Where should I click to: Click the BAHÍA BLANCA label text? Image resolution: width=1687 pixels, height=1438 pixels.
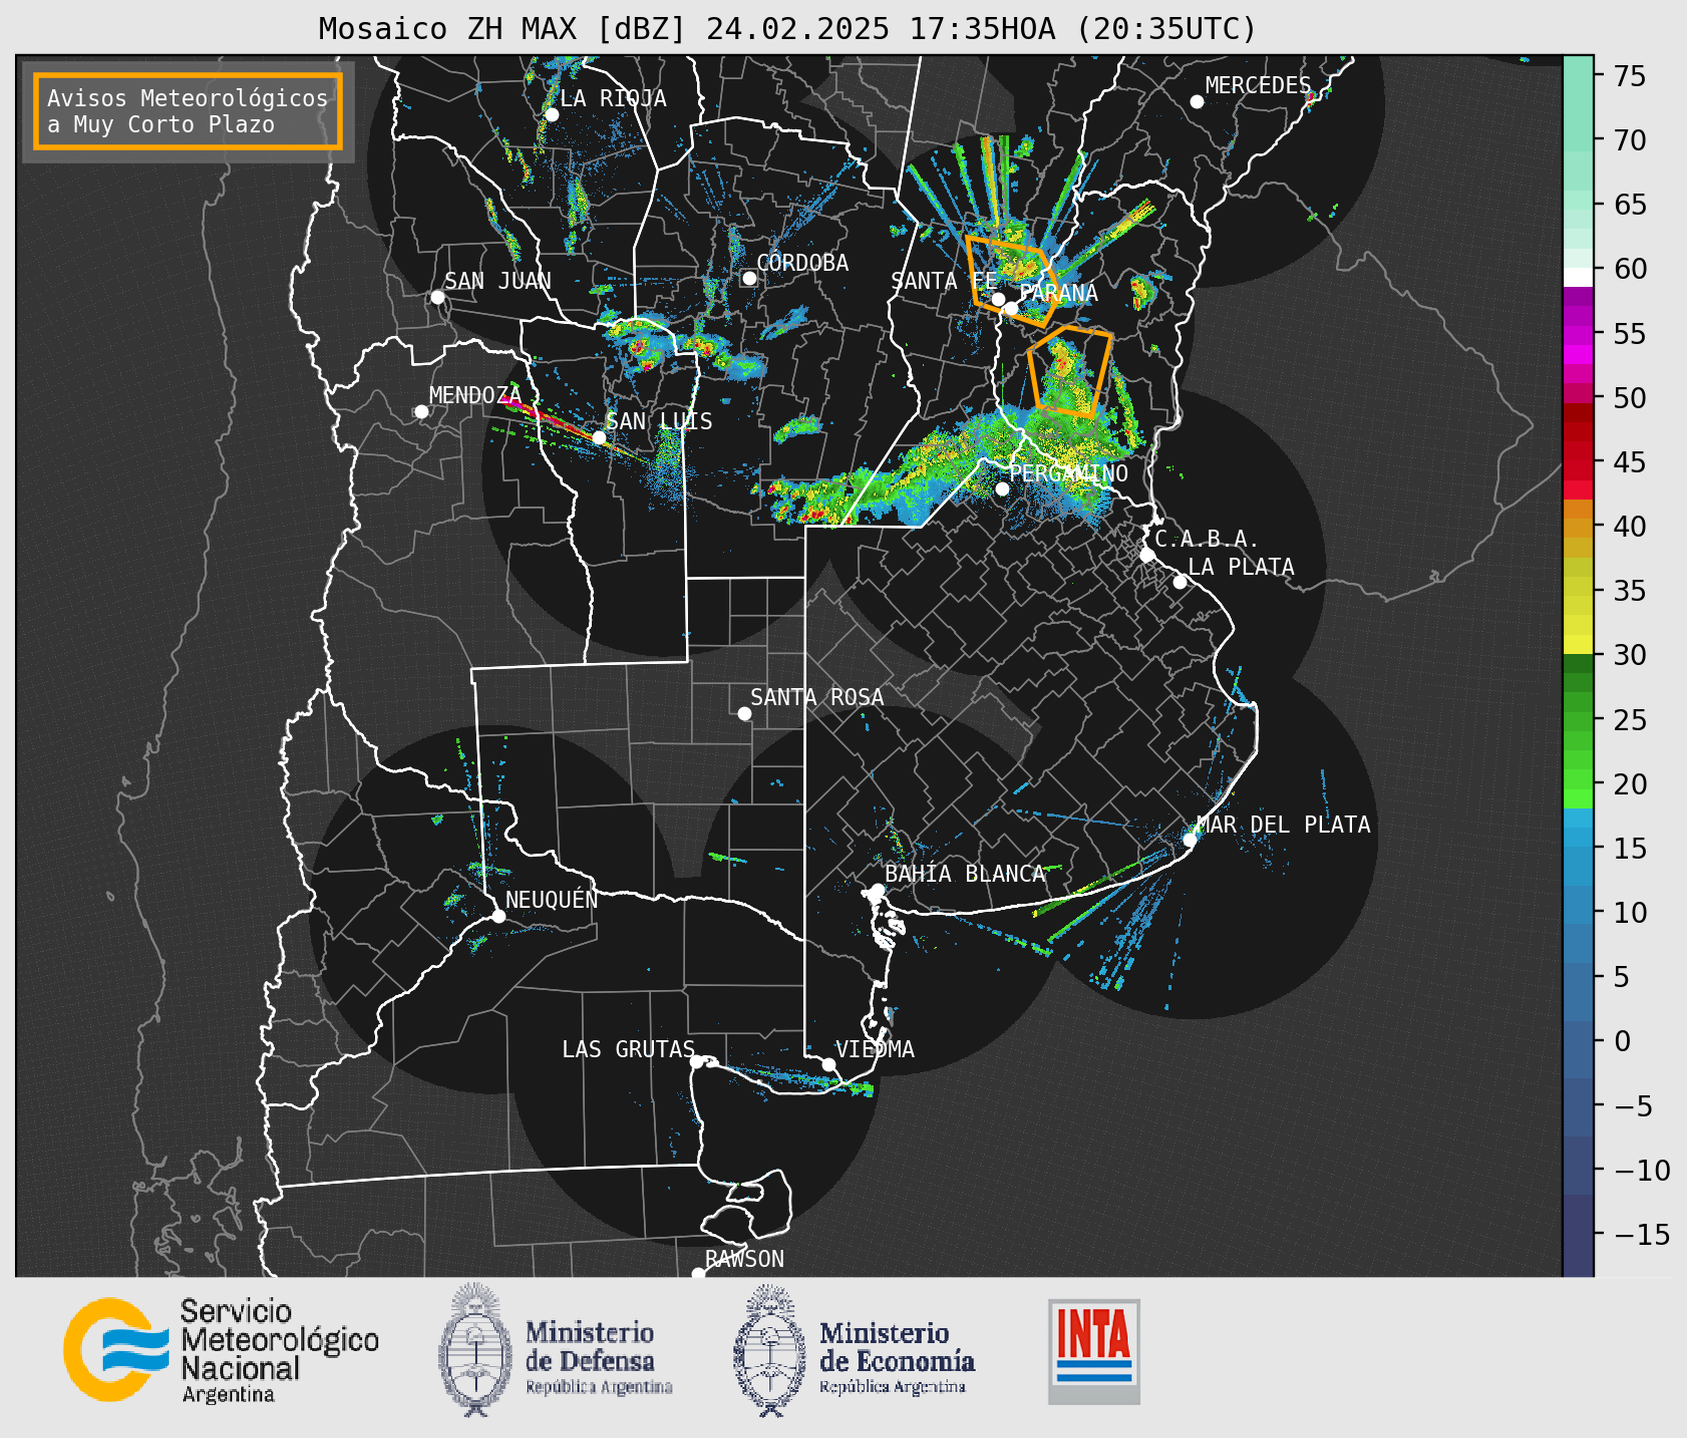pyautogui.click(x=965, y=874)
